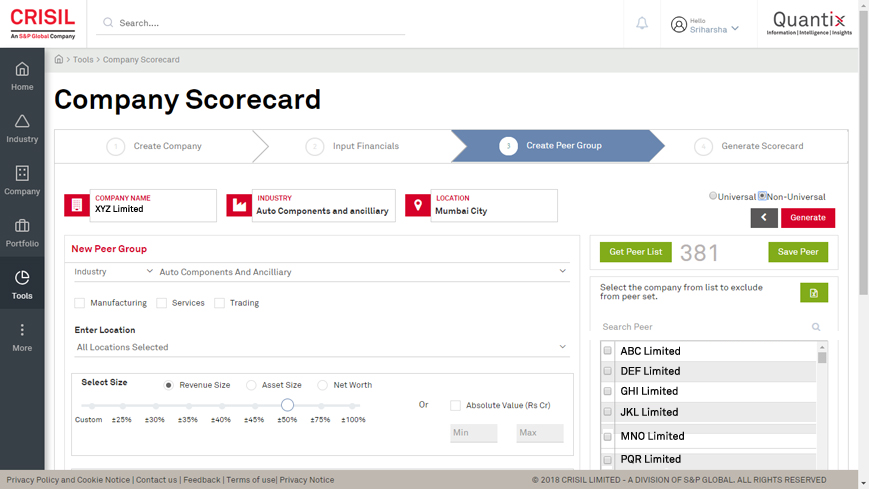Go to the Generate Scorecard step
This screenshot has height=489, width=869.
761,146
